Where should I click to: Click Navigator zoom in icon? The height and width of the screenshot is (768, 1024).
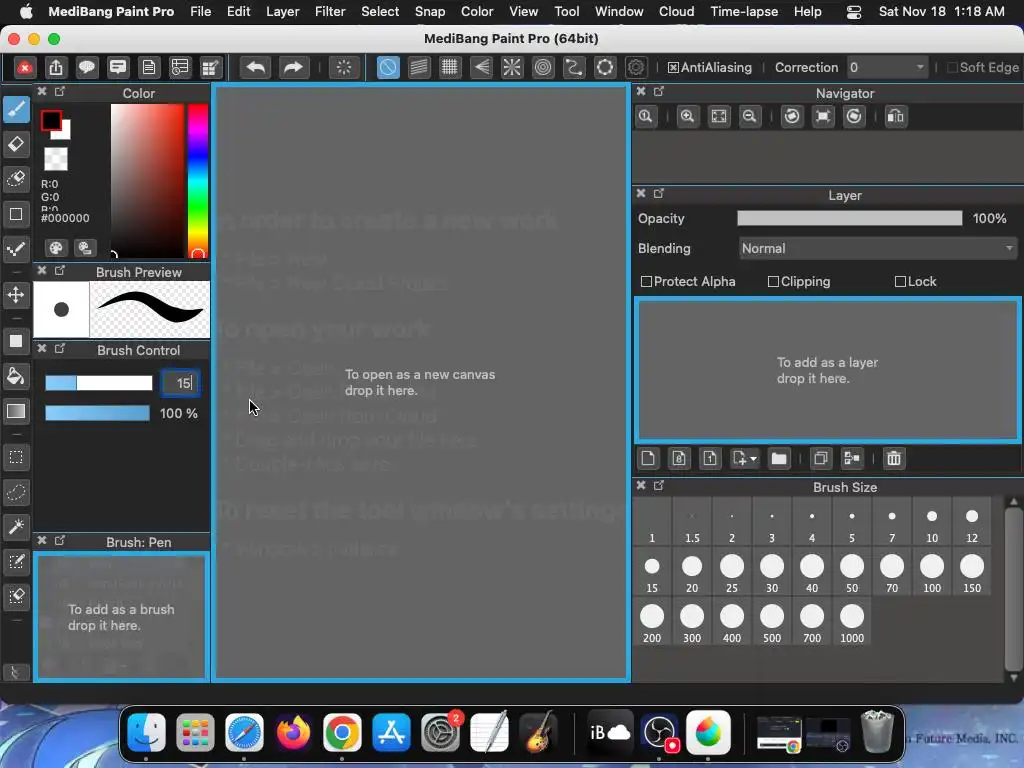tap(687, 116)
